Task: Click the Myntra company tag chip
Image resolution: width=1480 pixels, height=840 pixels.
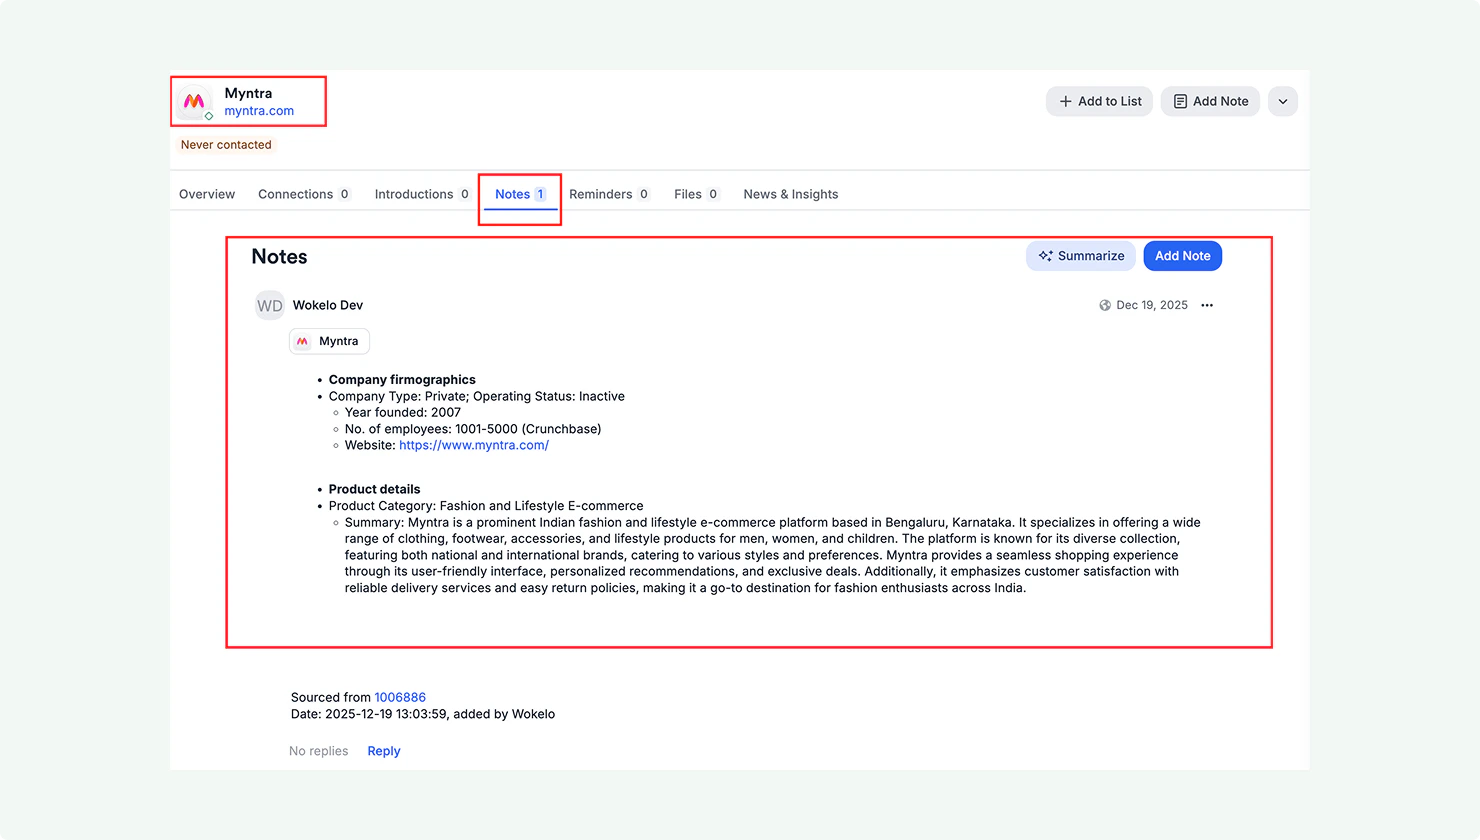Action: (329, 341)
